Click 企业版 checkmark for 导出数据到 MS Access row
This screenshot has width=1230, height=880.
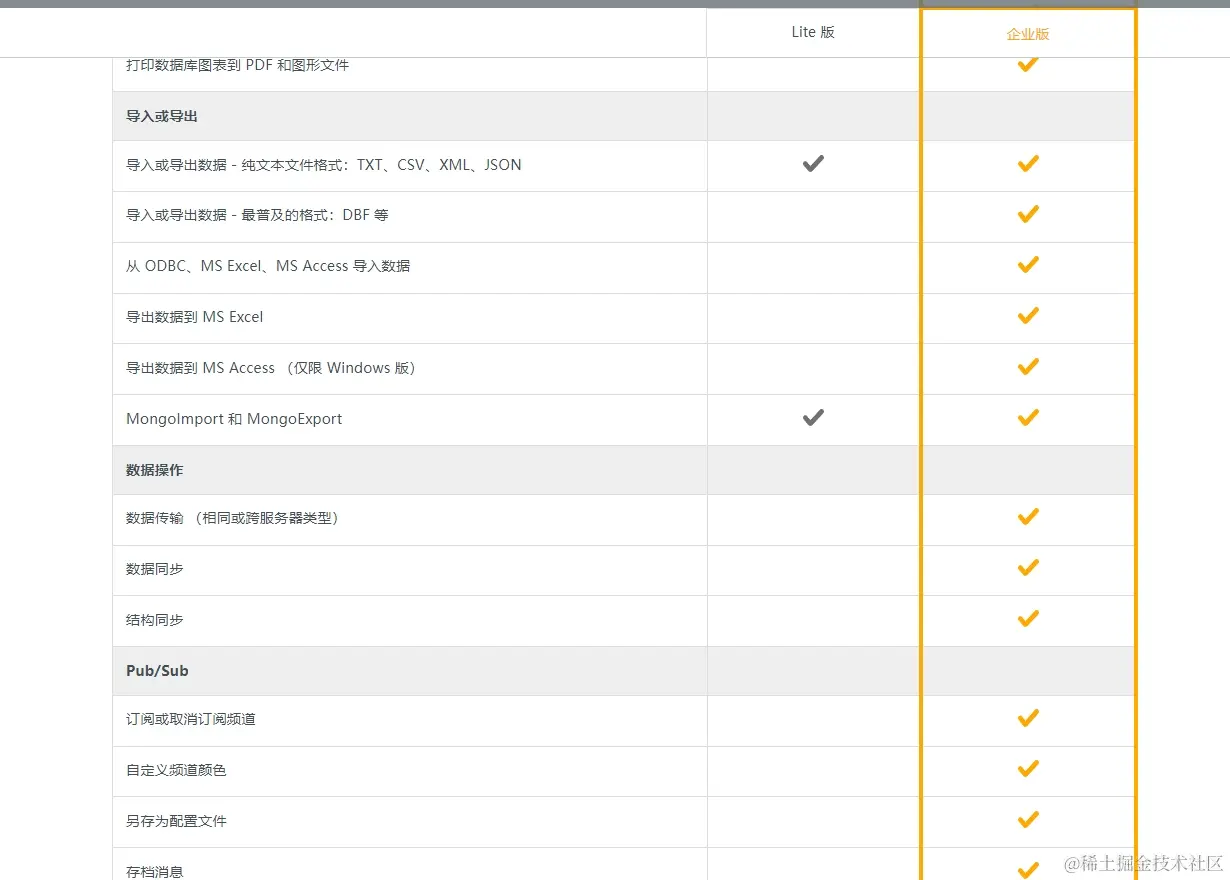point(1028,367)
